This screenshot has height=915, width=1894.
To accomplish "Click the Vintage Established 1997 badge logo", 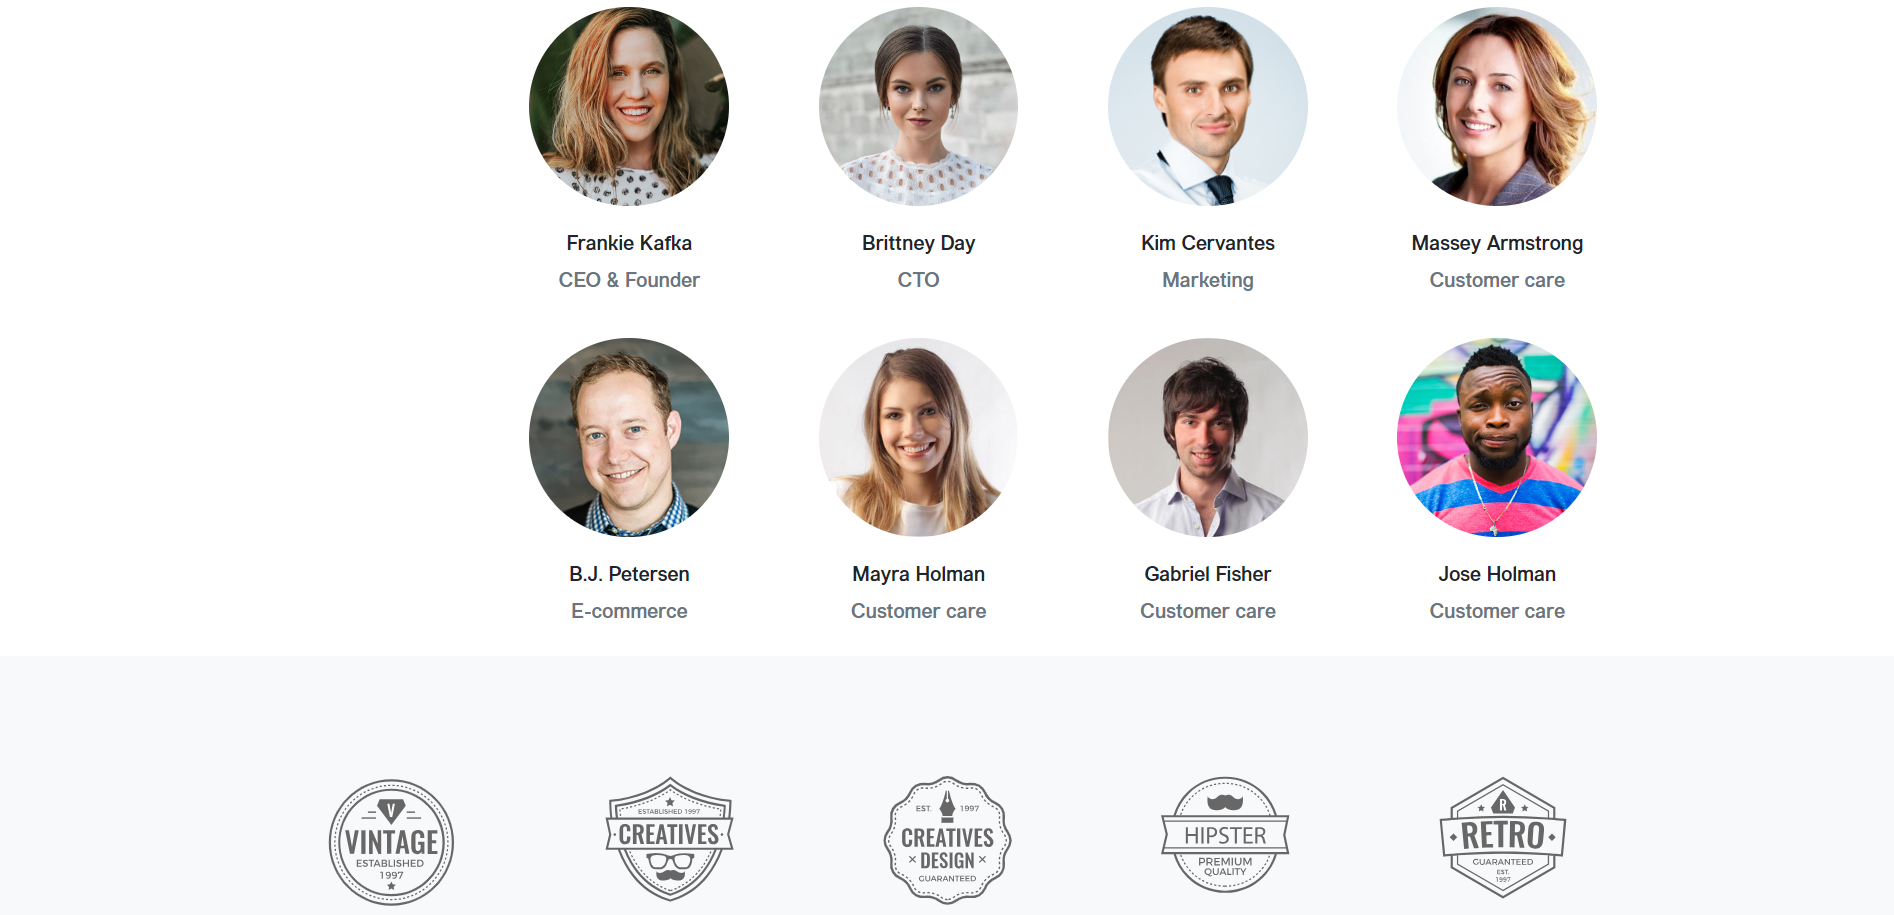I will point(391,842).
